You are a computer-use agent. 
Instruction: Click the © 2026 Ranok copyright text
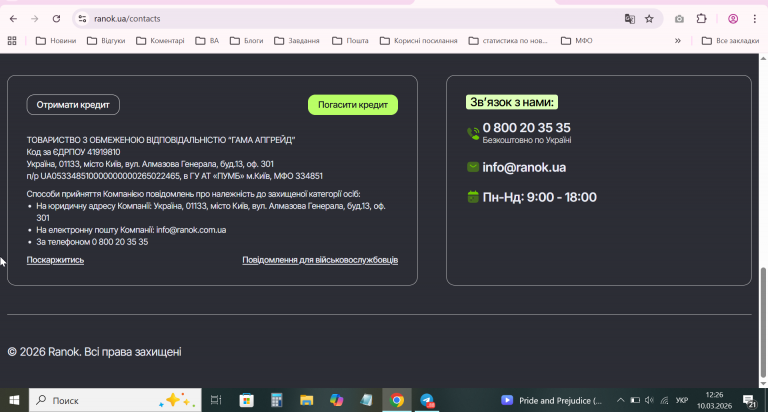click(95, 352)
